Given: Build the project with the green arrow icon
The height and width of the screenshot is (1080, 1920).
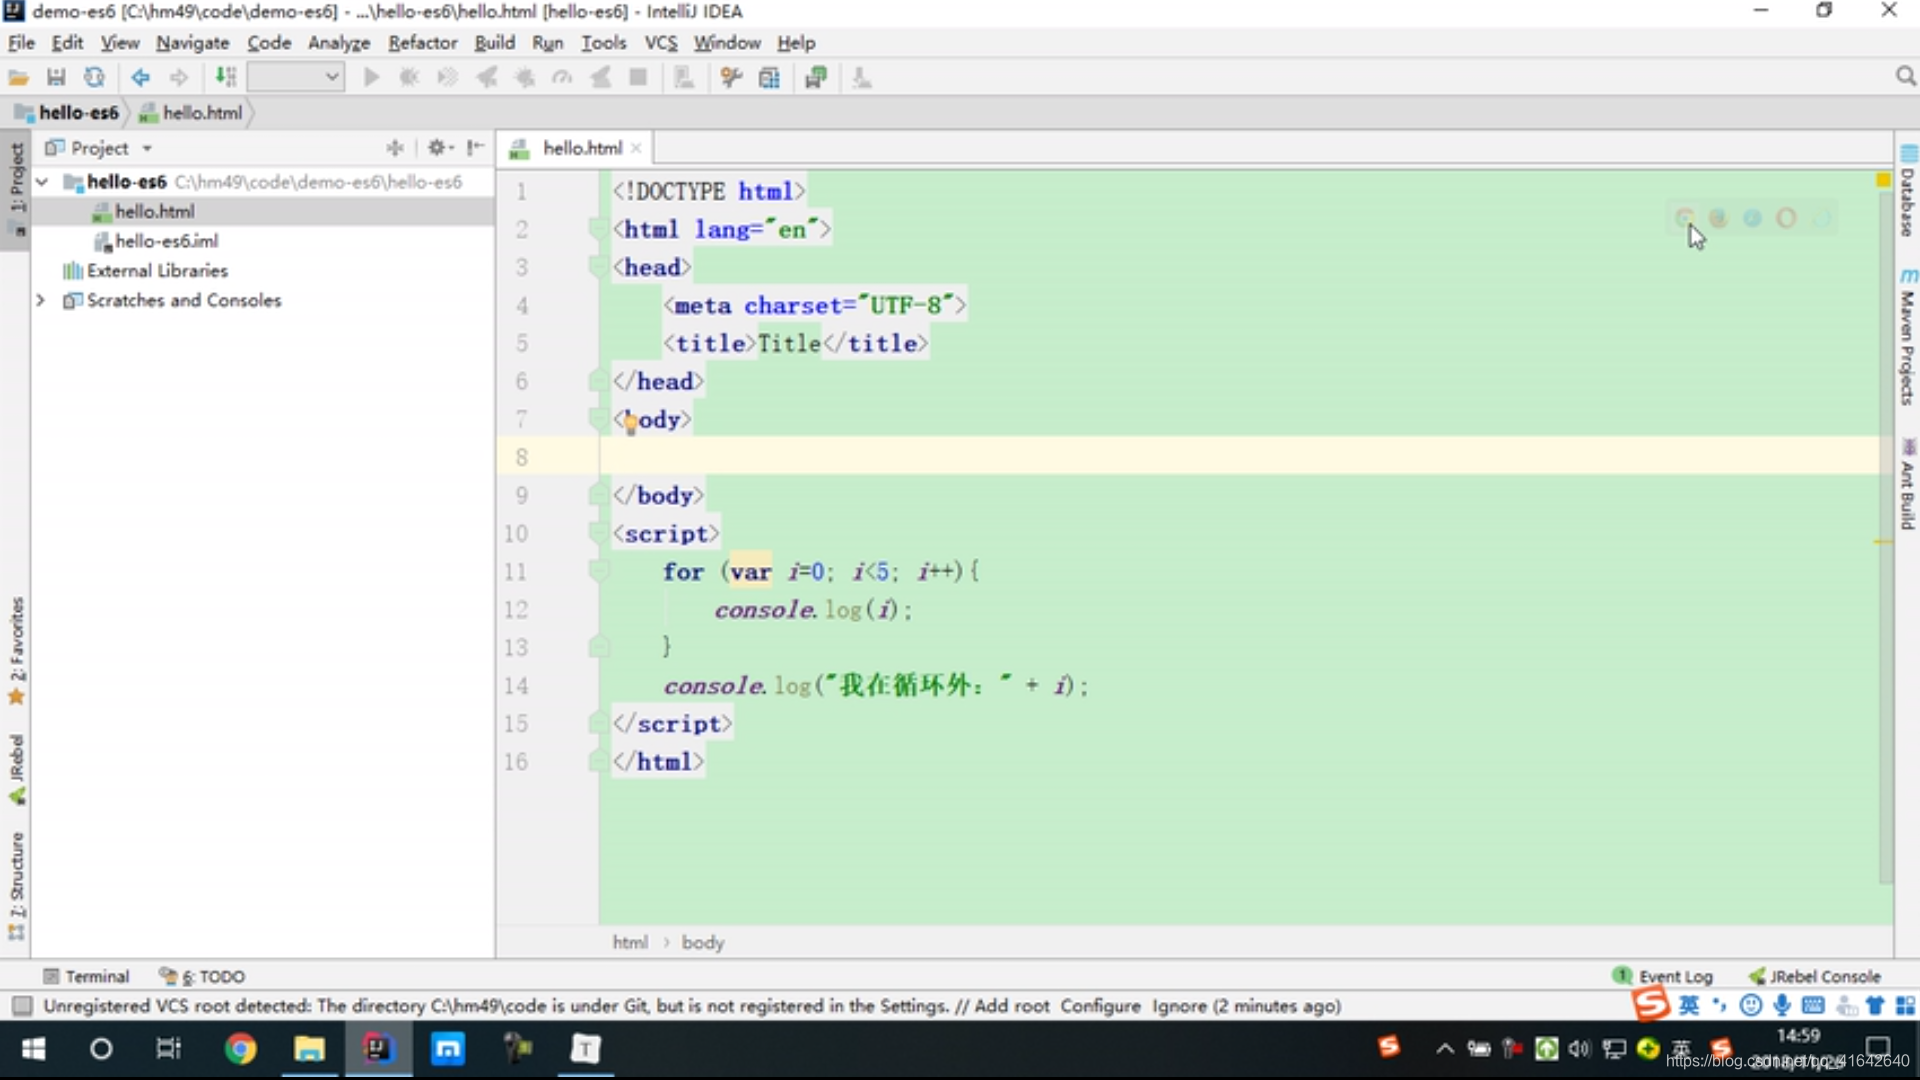Looking at the screenshot, I should pos(226,78).
